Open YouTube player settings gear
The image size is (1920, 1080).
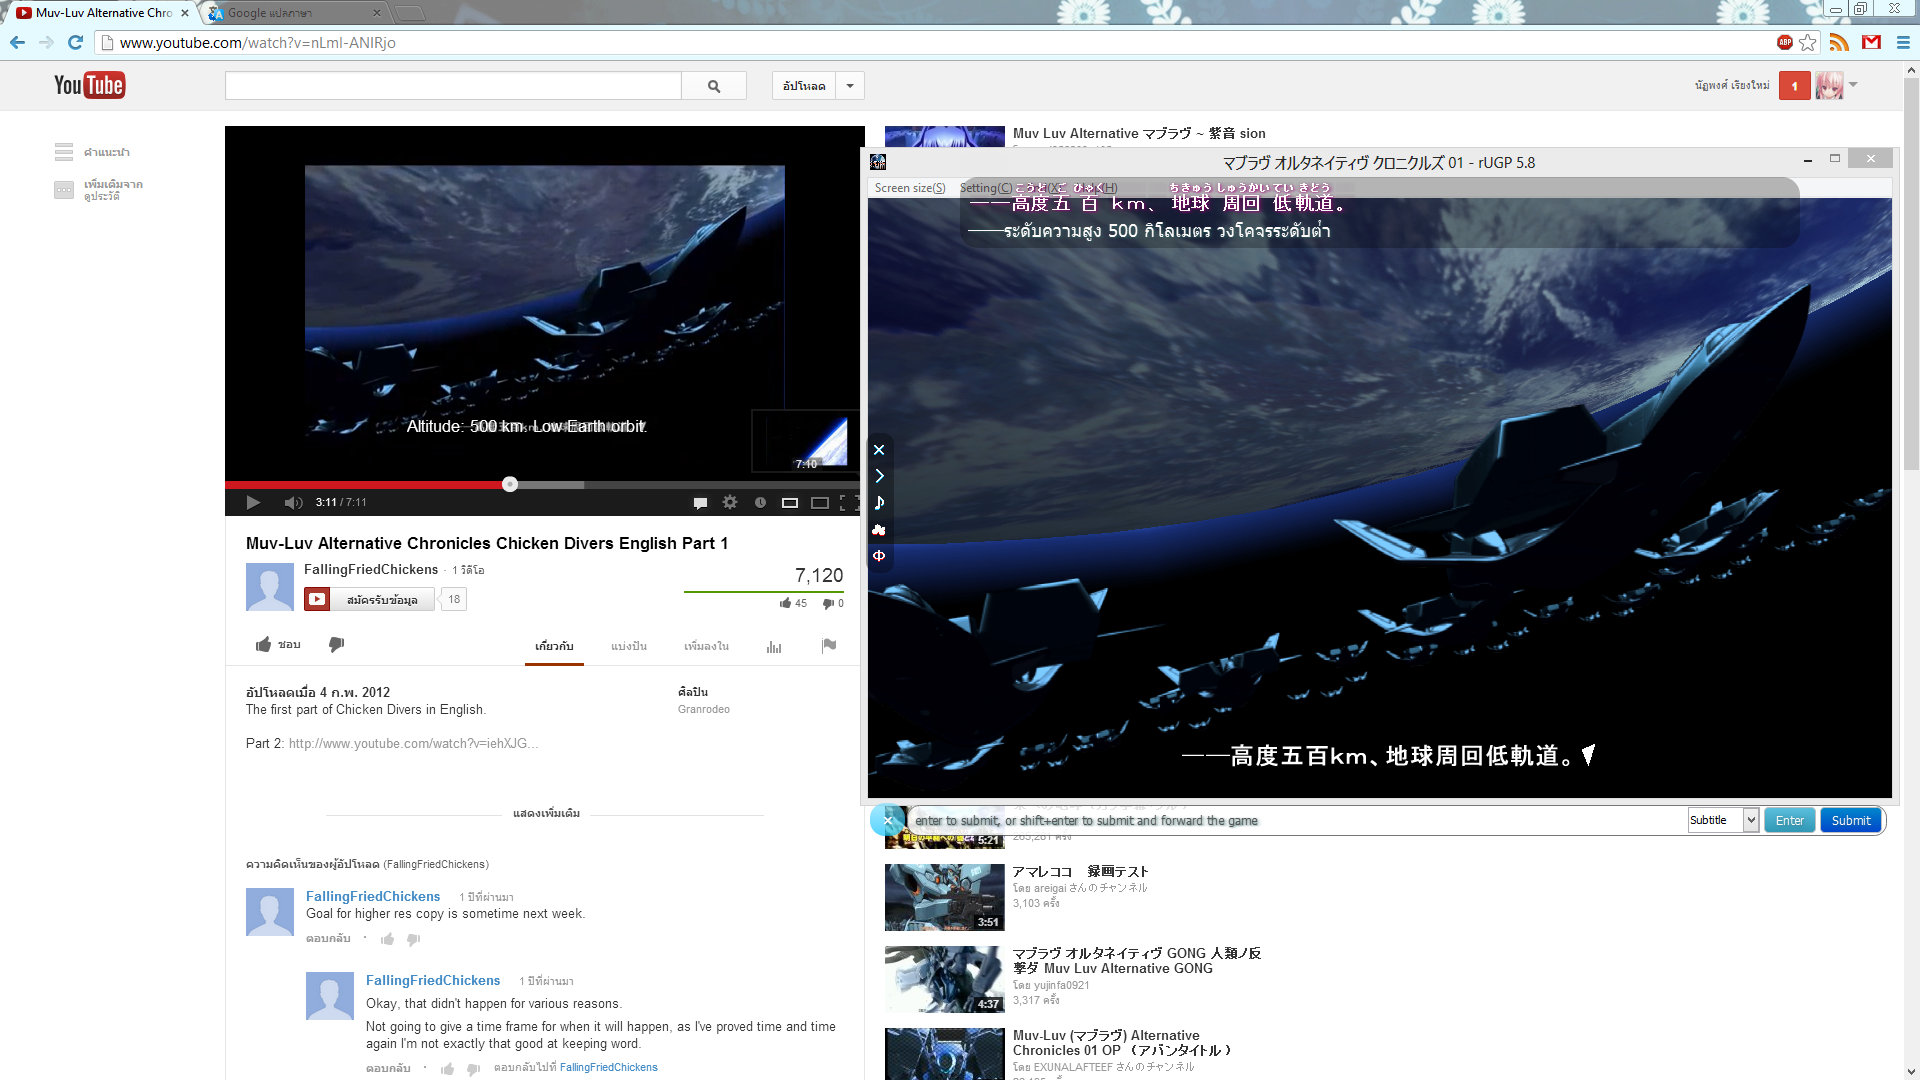[730, 503]
